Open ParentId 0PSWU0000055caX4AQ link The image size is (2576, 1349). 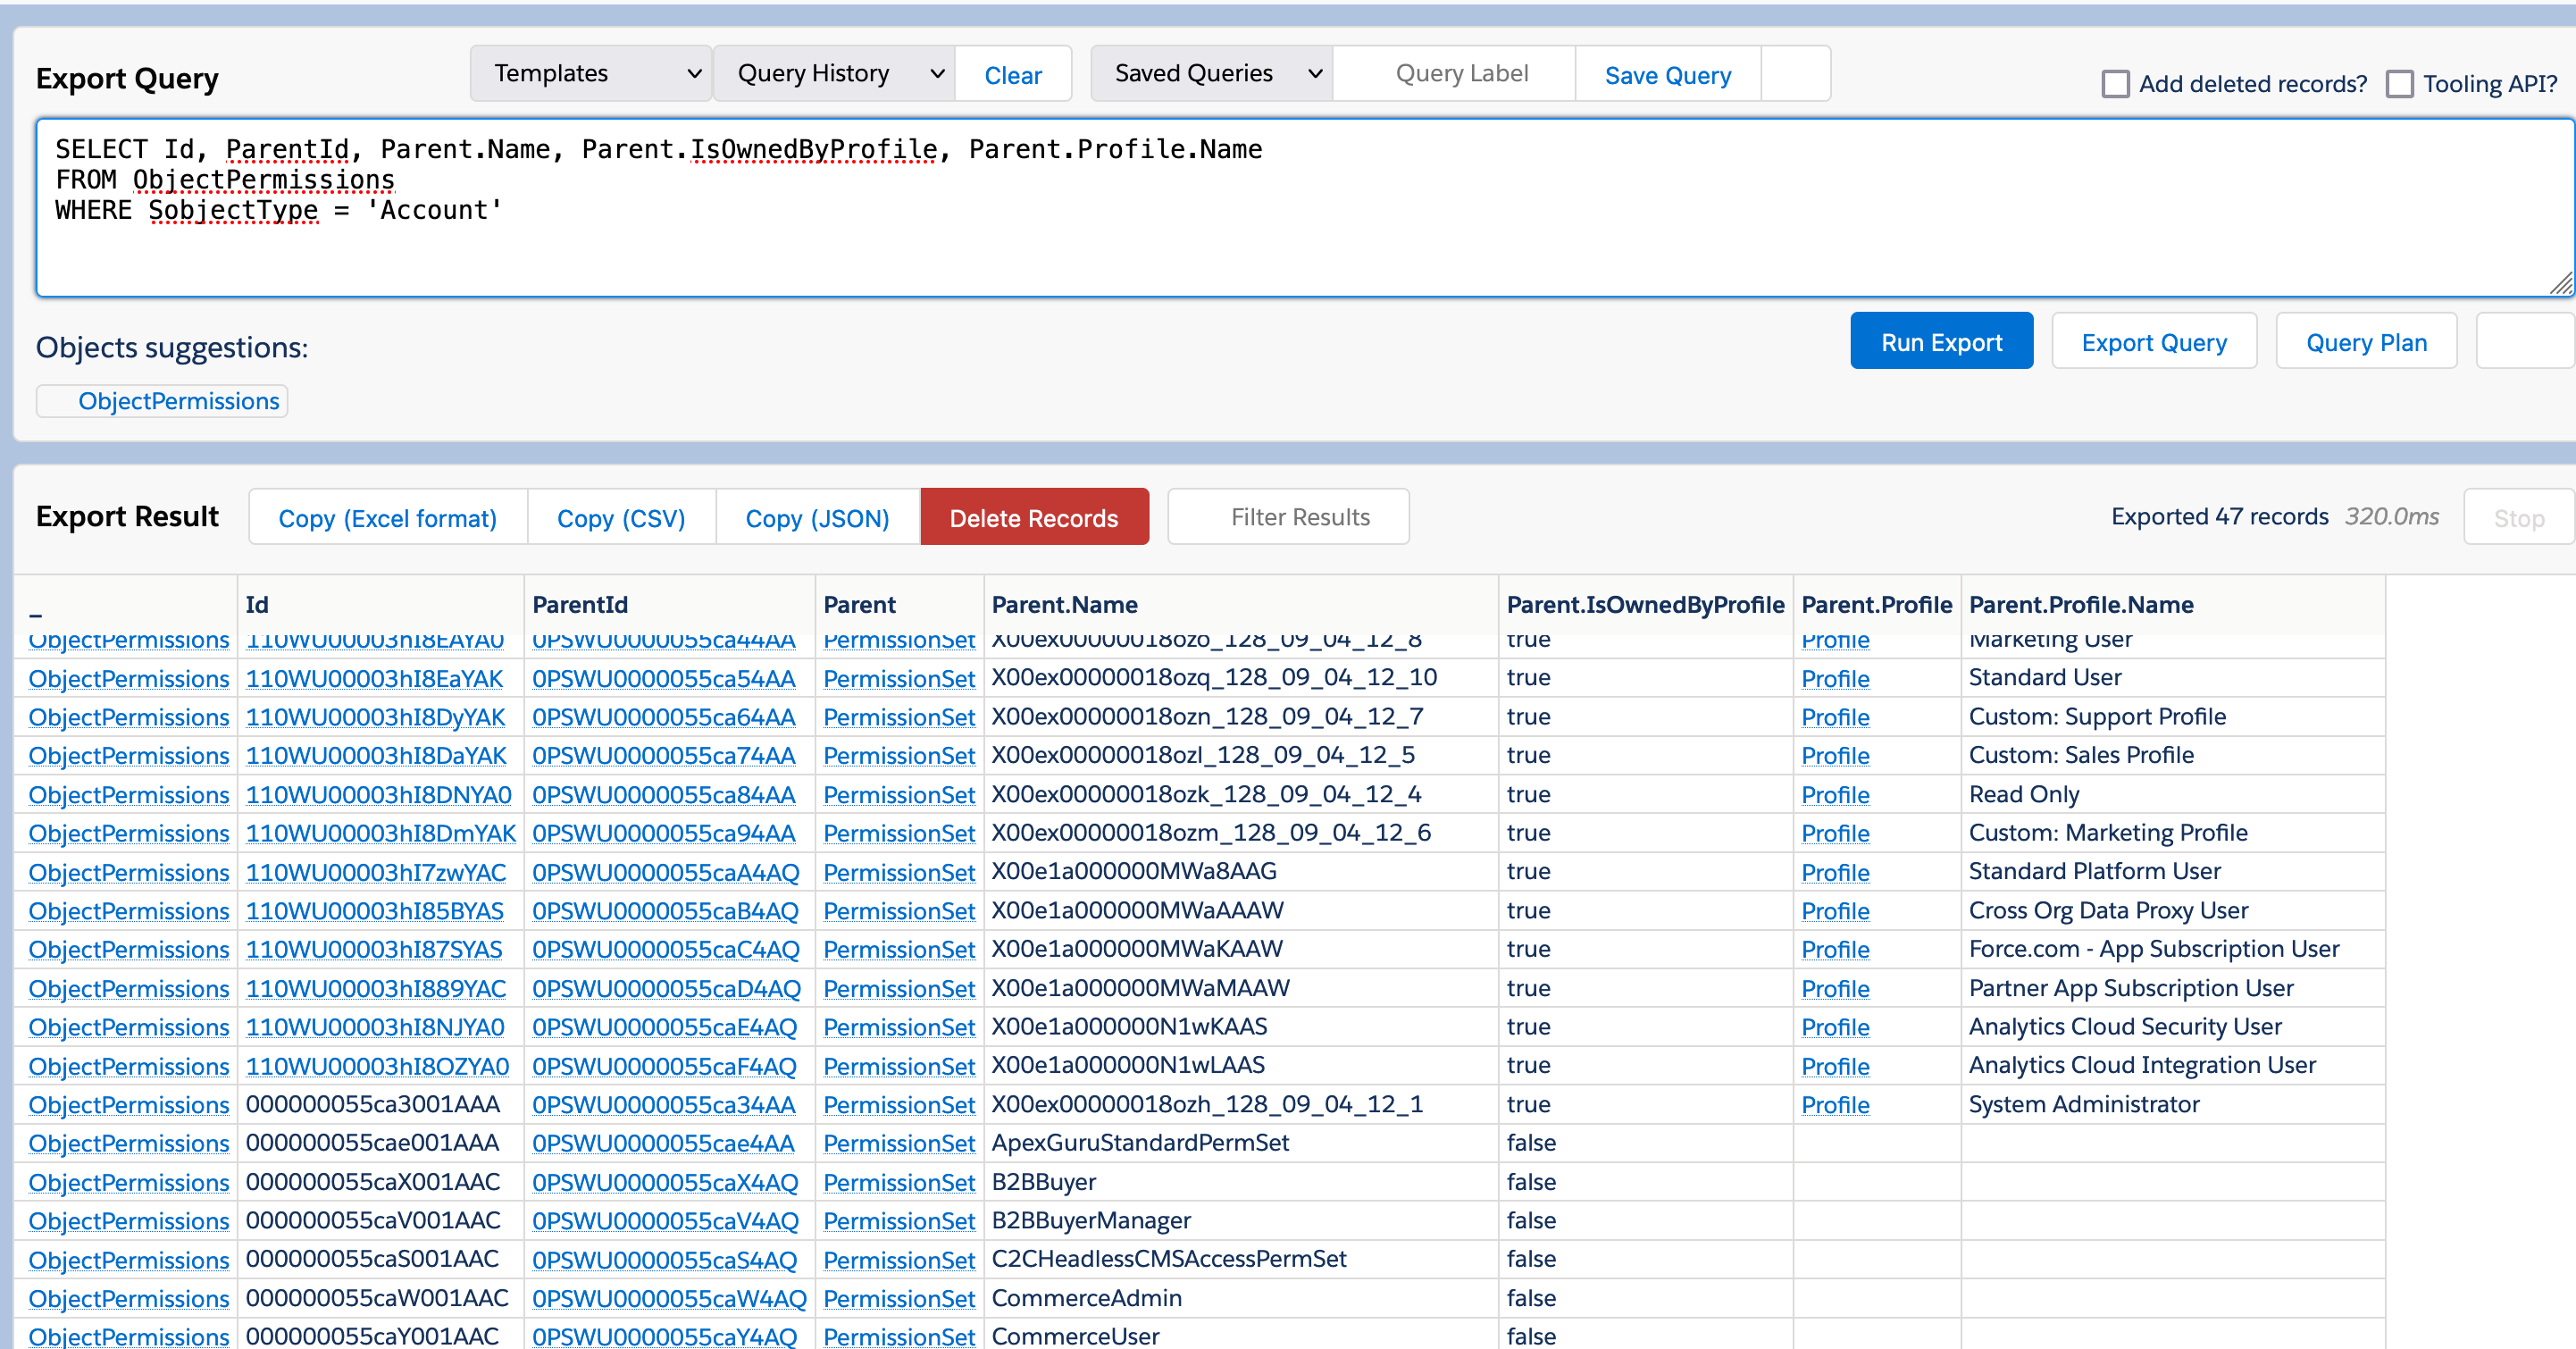pos(664,1182)
